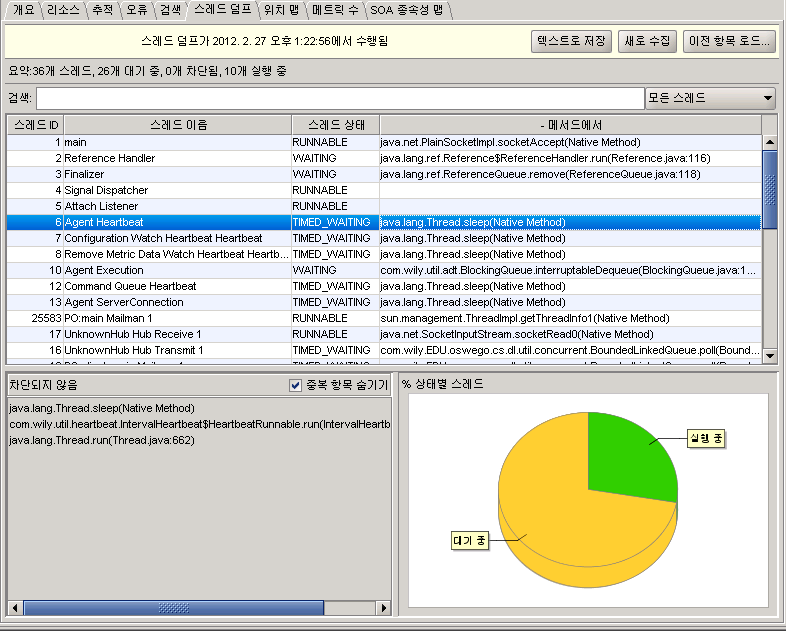Open the 모든 스레드 filter dropdown
This screenshot has width=786, height=631.
point(710,98)
